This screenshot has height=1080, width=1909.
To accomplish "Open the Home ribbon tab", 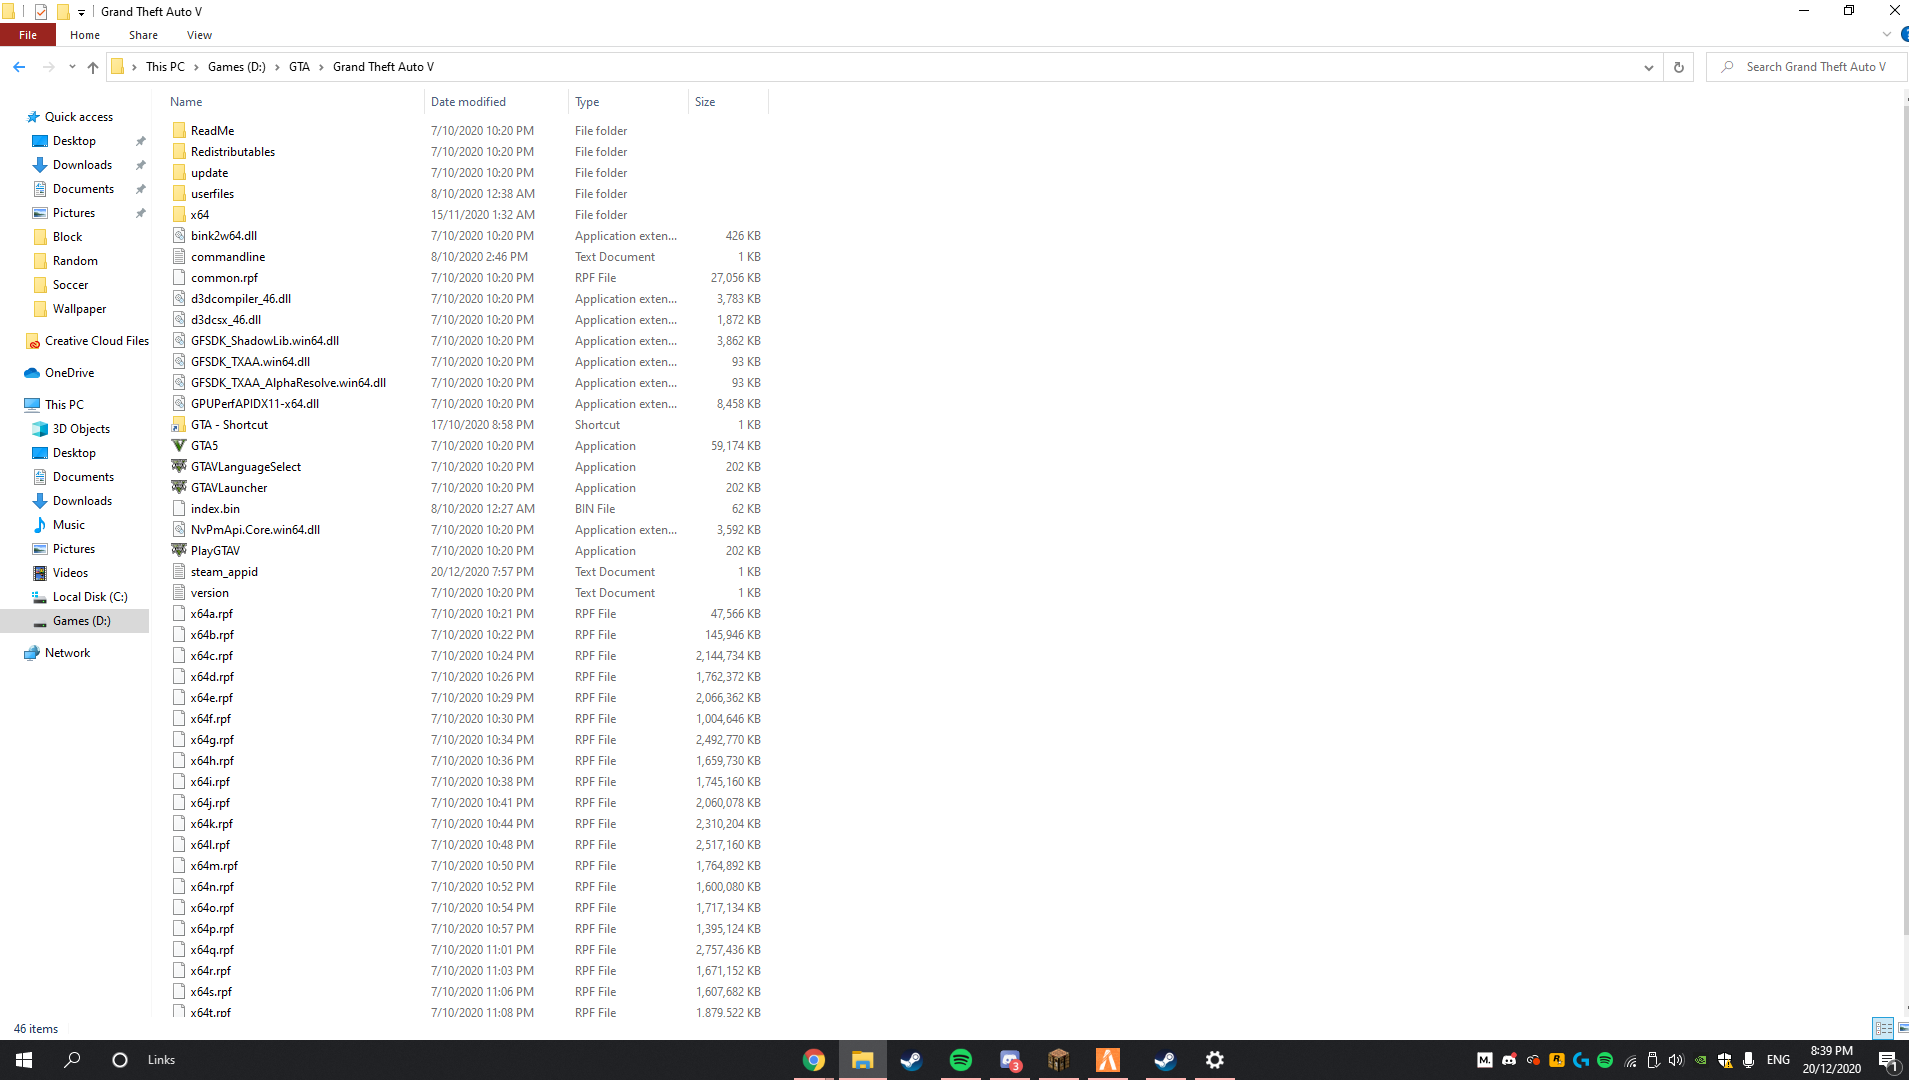I will [85, 35].
